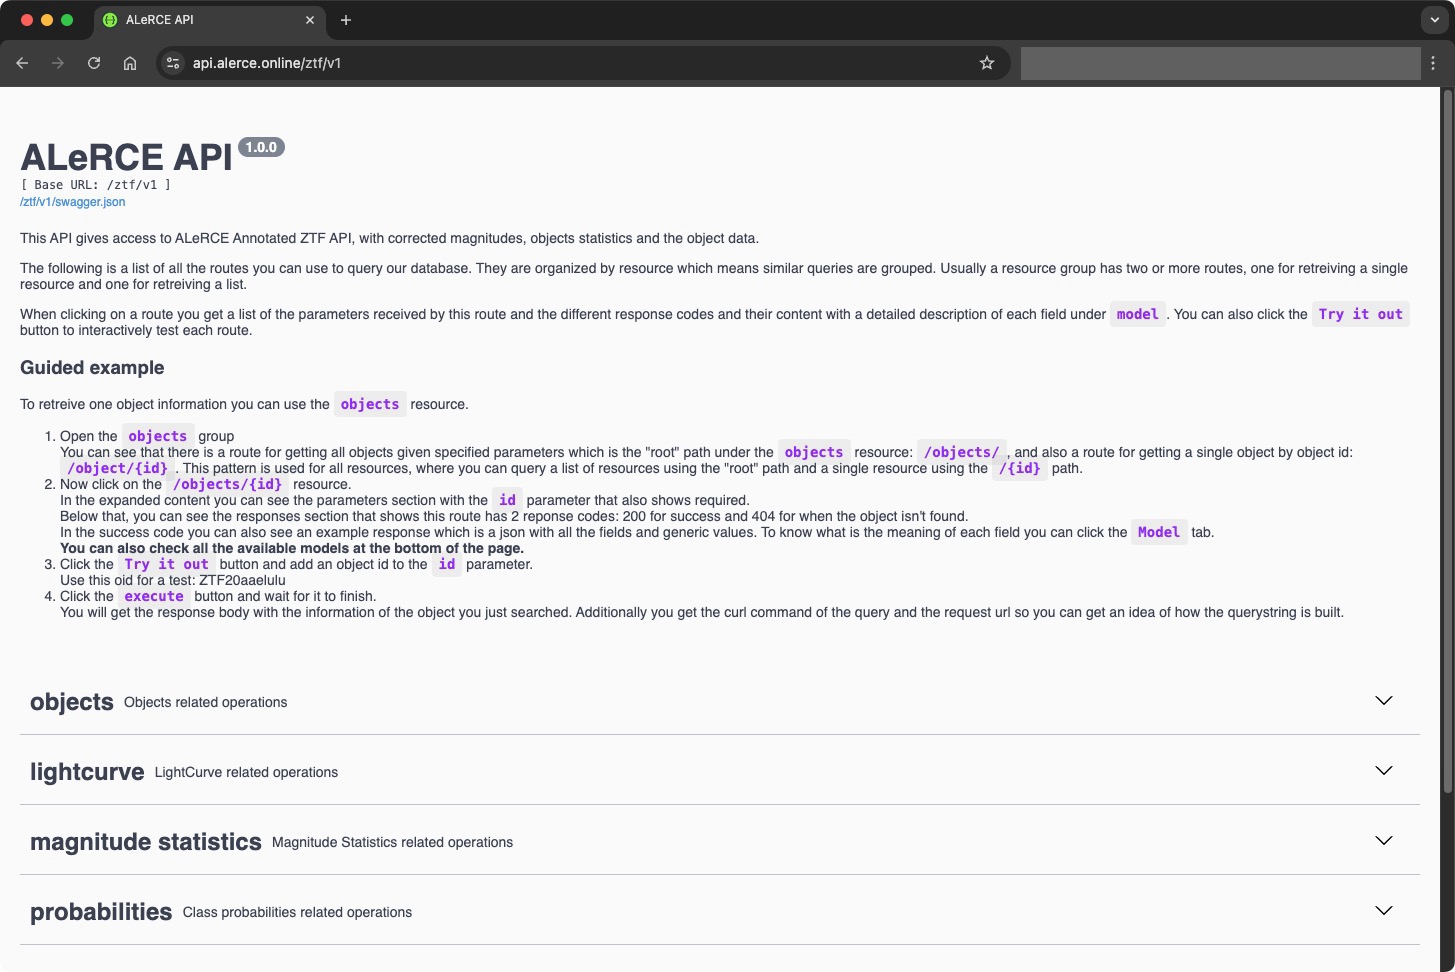Expand the objects section chevron
This screenshot has height=972, width=1455.
1384,701
